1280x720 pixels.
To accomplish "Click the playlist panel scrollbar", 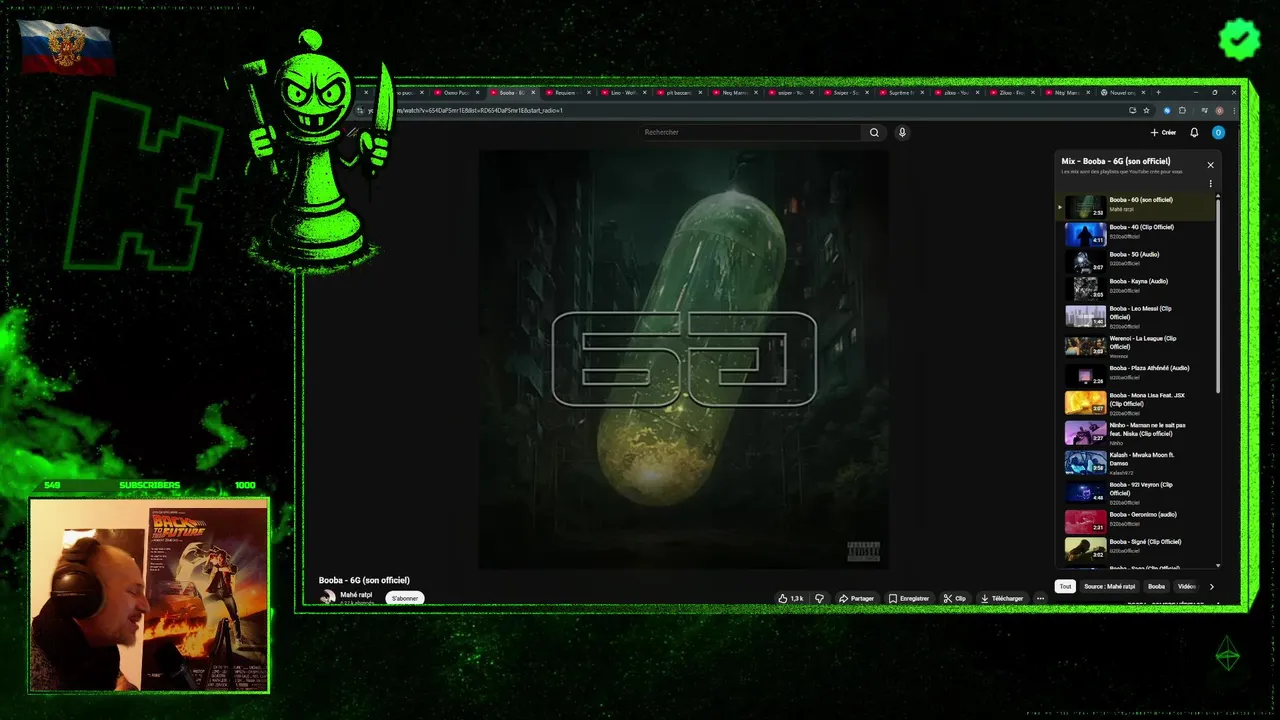I will click(1218, 295).
